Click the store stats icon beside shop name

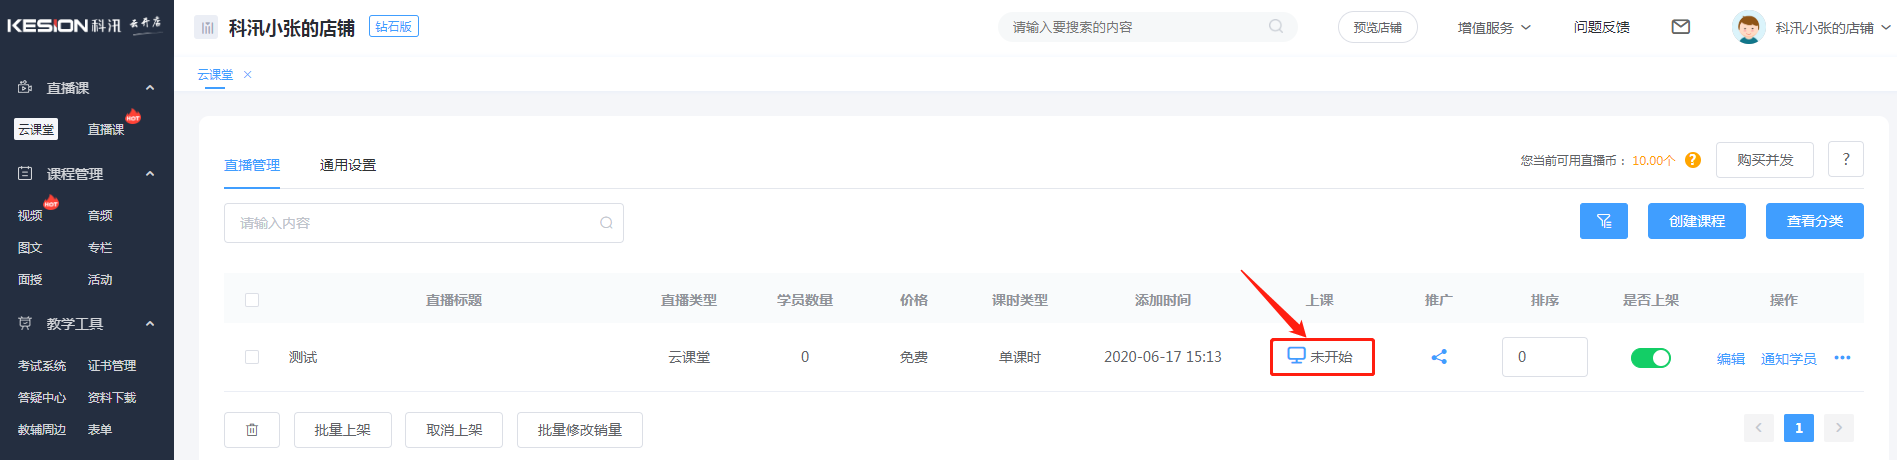point(206,27)
